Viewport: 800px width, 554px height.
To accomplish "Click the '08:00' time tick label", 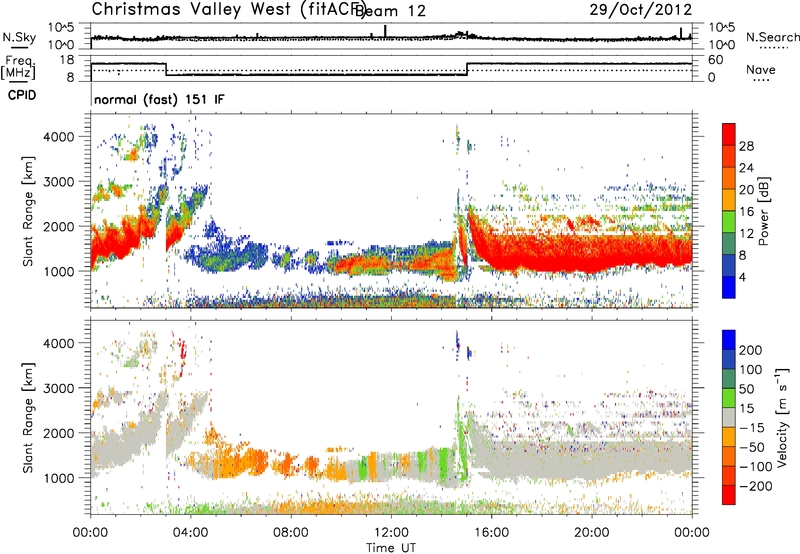I will tap(291, 533).
